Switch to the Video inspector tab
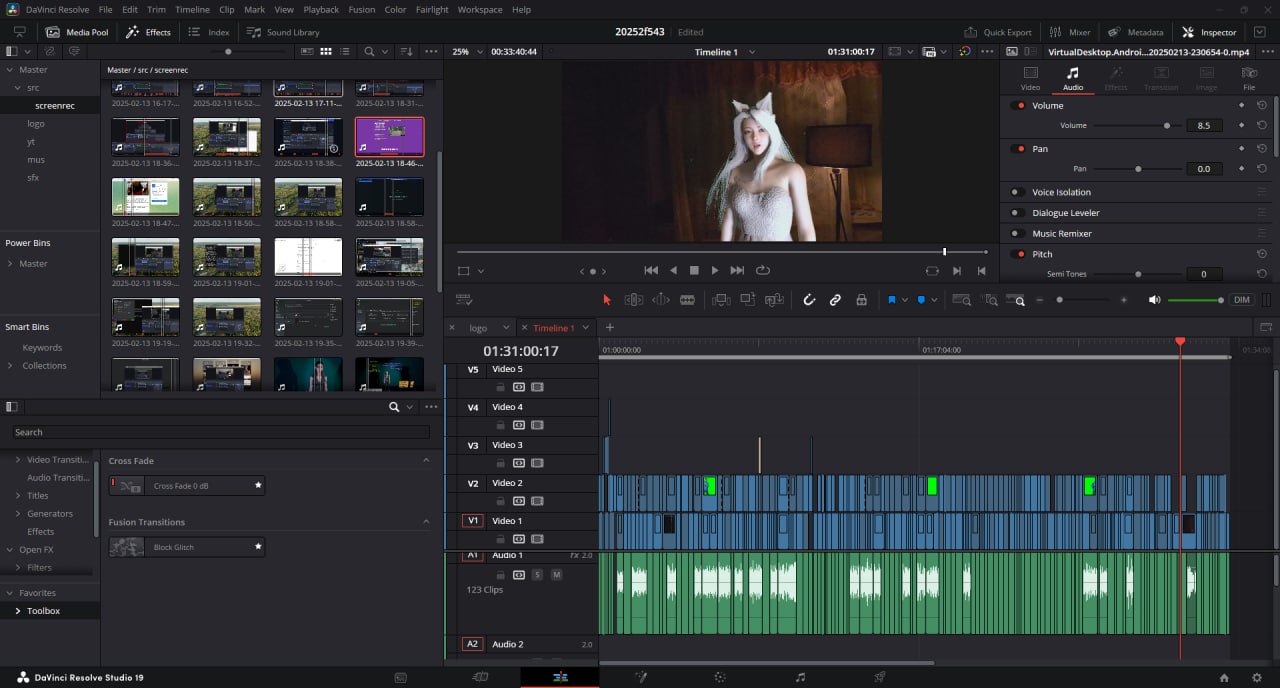The height and width of the screenshot is (688, 1280). pyautogui.click(x=1030, y=78)
